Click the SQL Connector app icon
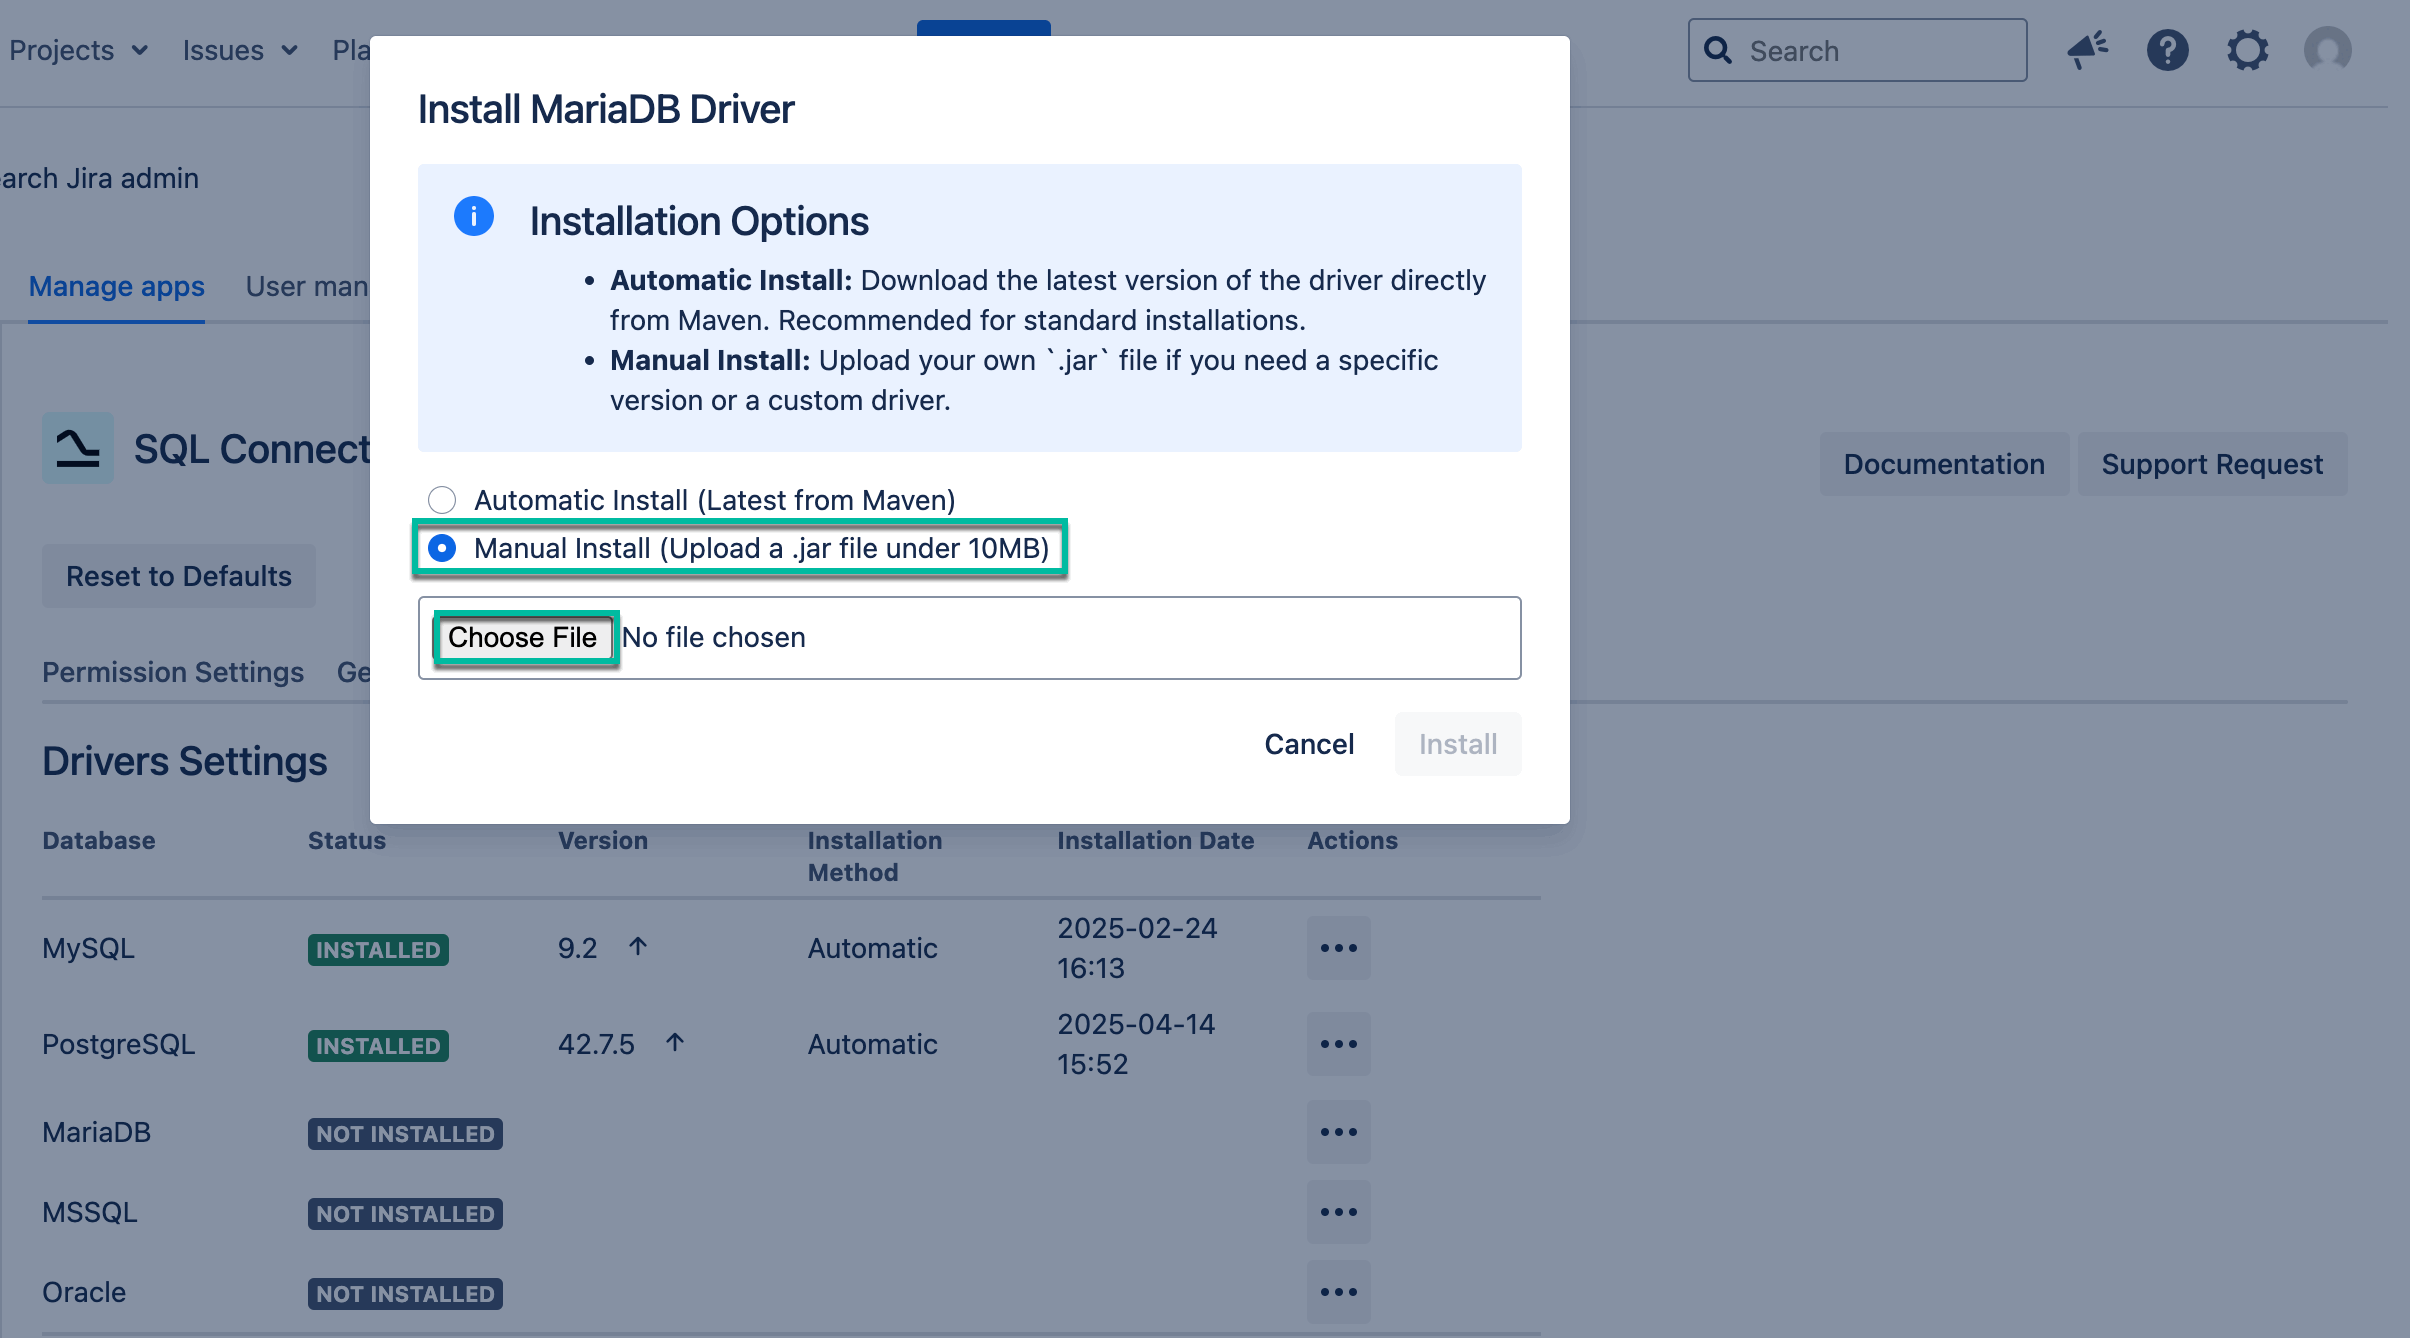The height and width of the screenshot is (1338, 2410). [x=77, y=448]
